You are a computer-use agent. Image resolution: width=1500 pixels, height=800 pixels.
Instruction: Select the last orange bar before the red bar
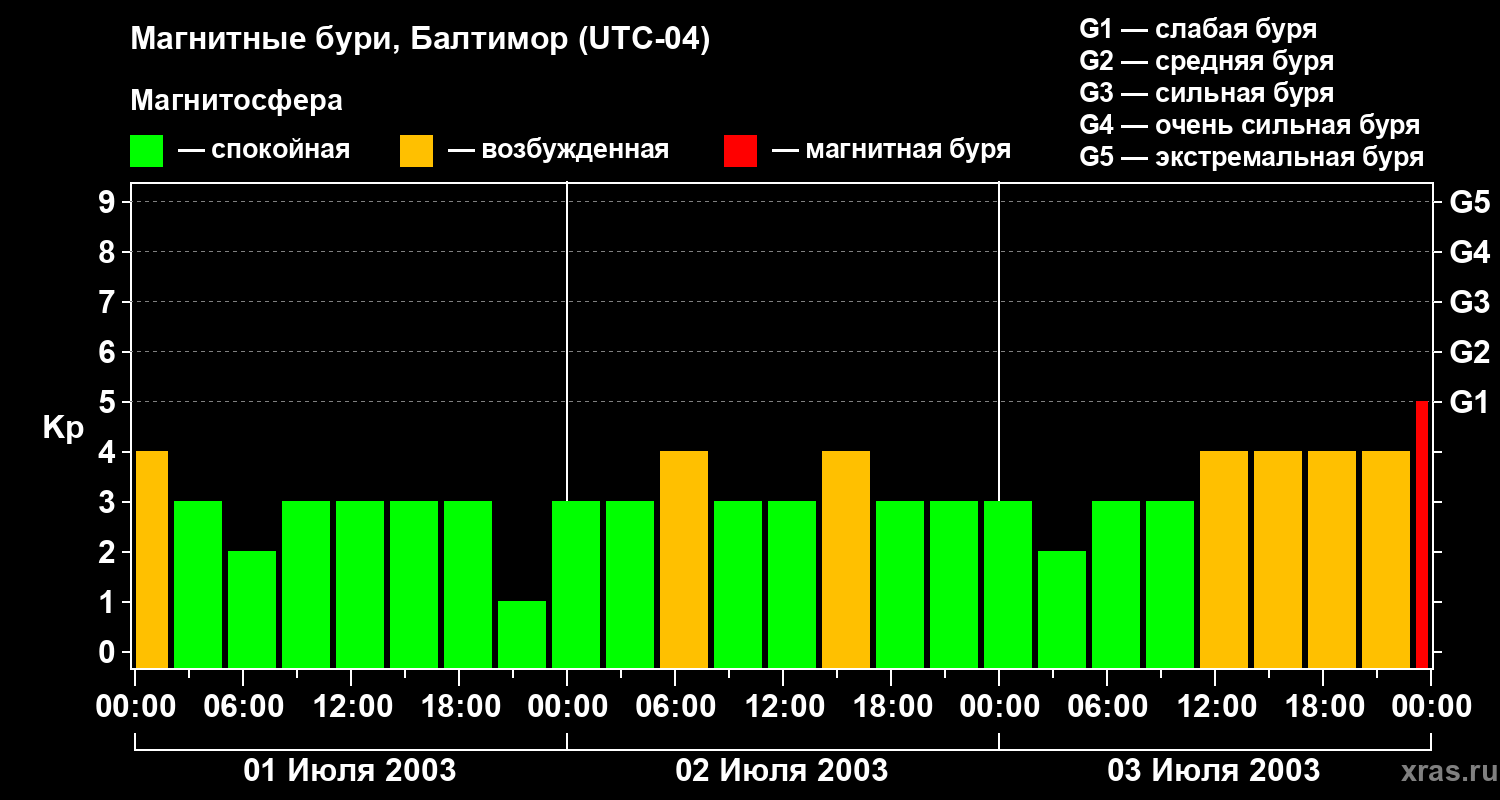pos(1386,559)
